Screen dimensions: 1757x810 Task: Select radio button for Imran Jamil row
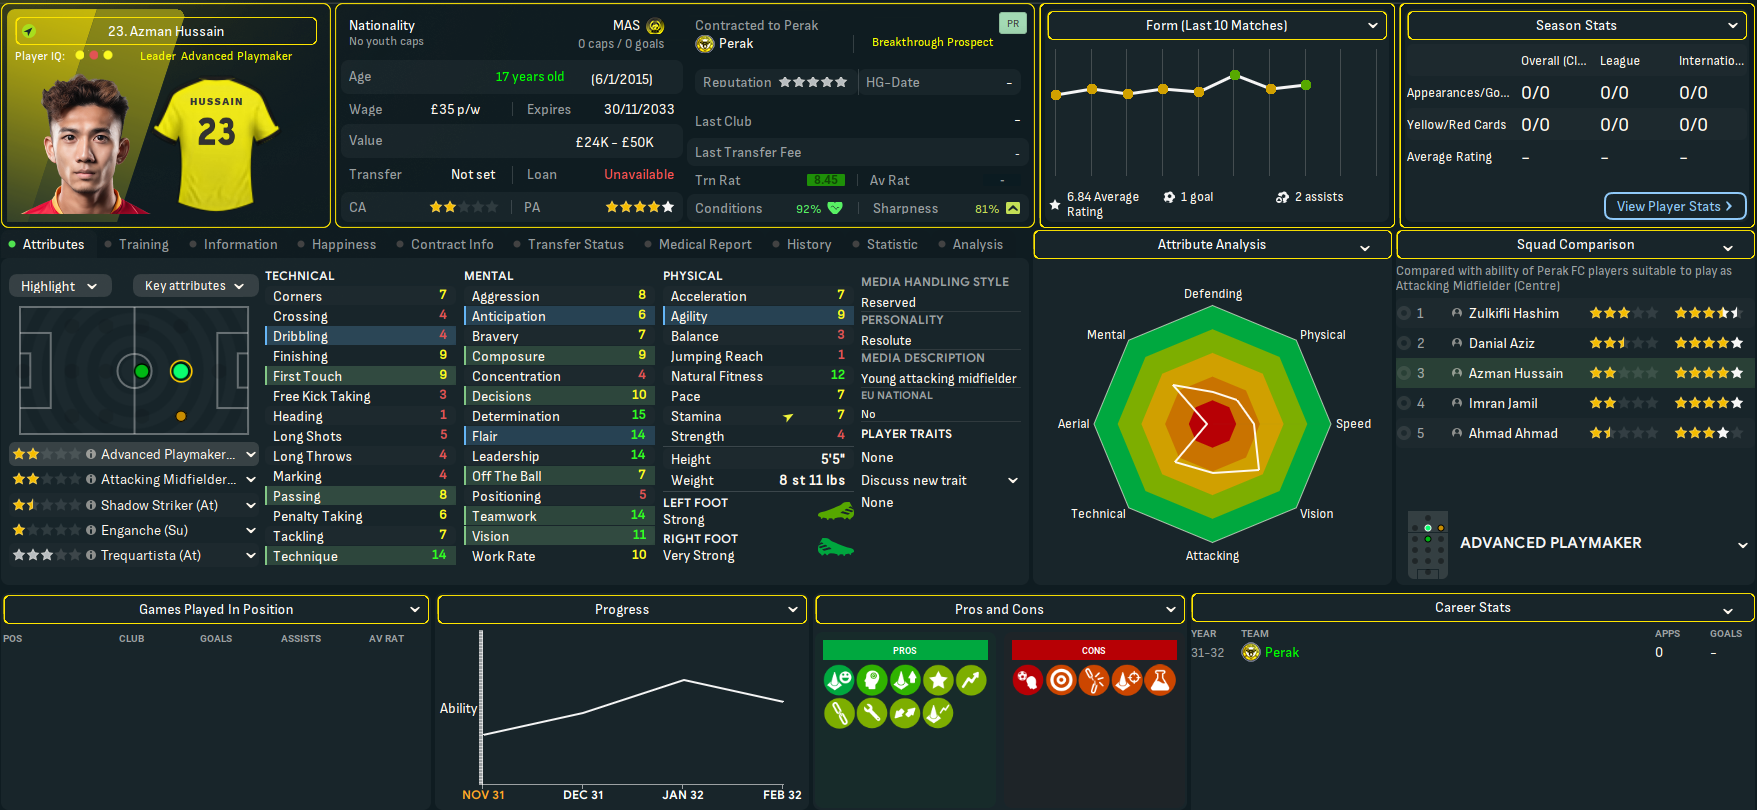[1404, 403]
